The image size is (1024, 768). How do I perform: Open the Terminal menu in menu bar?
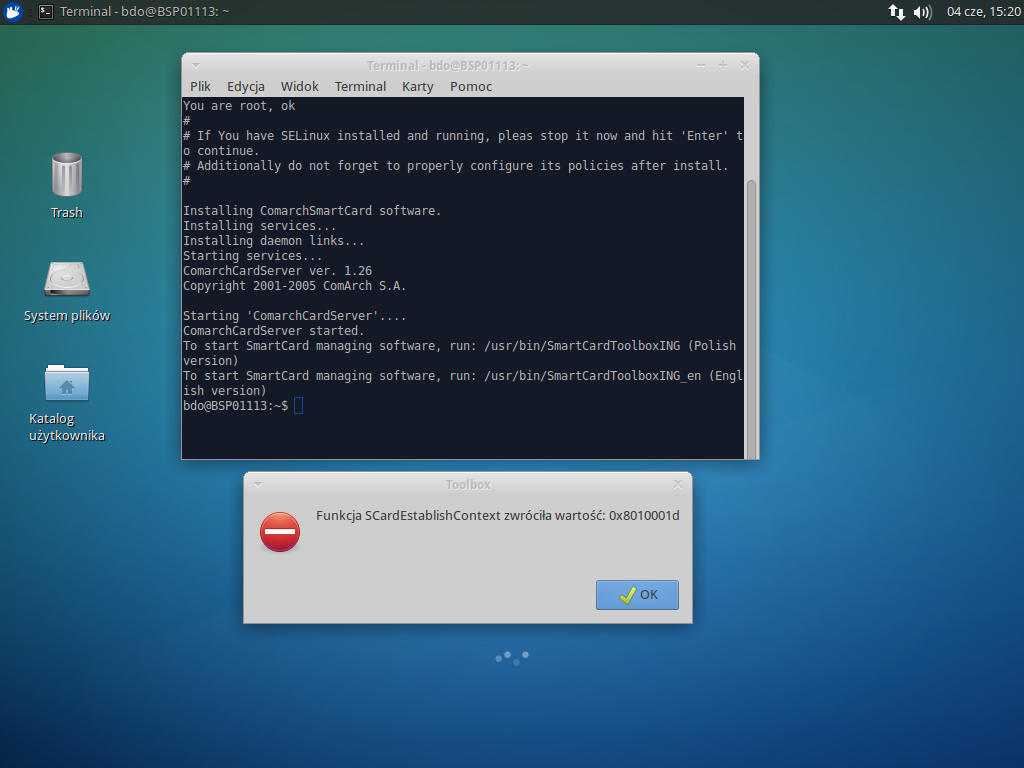coord(360,86)
